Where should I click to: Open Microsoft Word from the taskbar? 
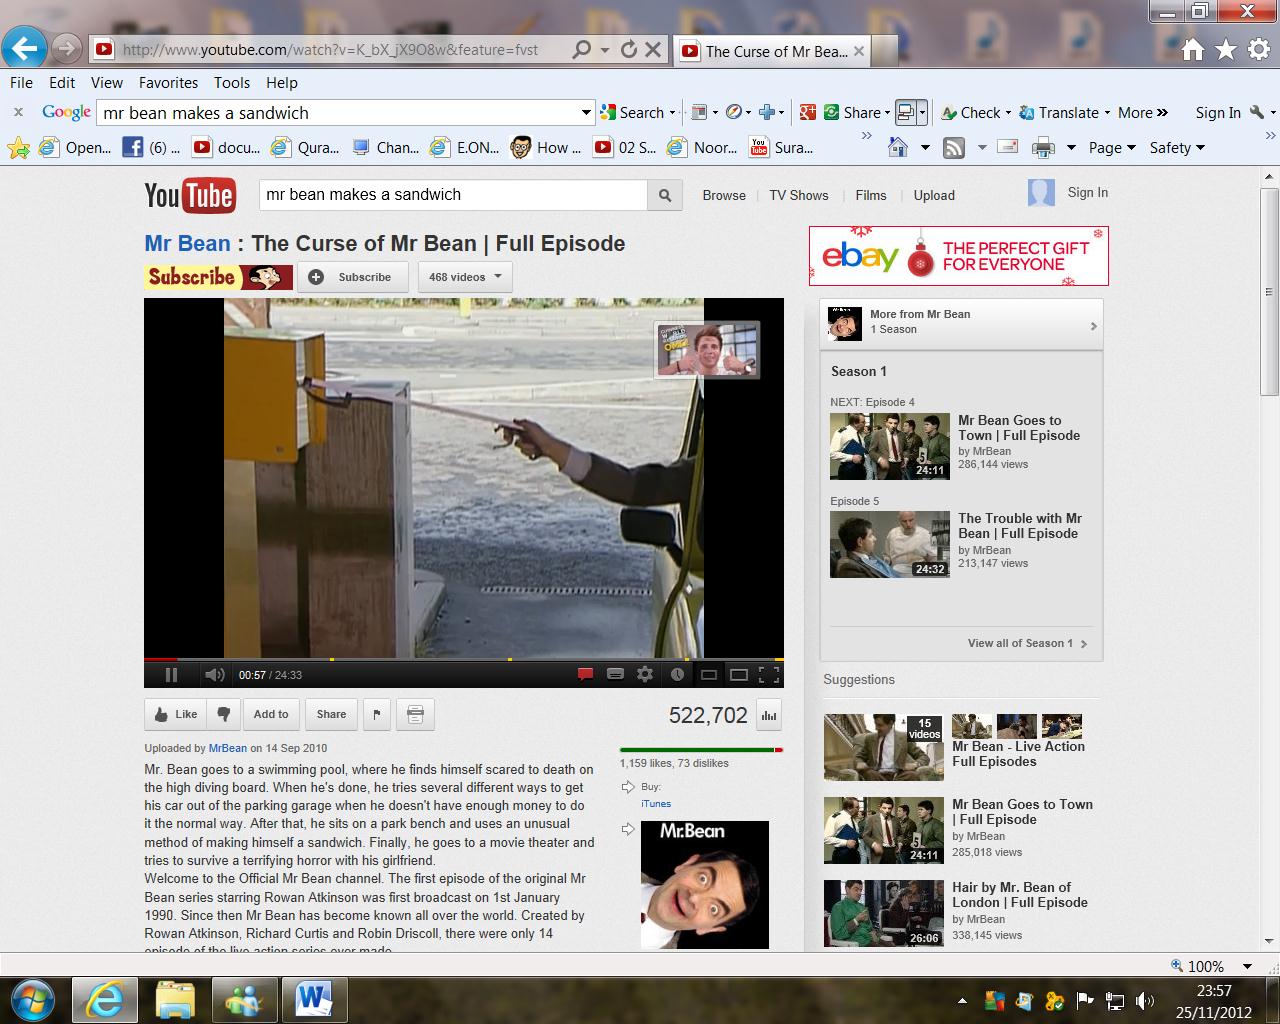[314, 999]
